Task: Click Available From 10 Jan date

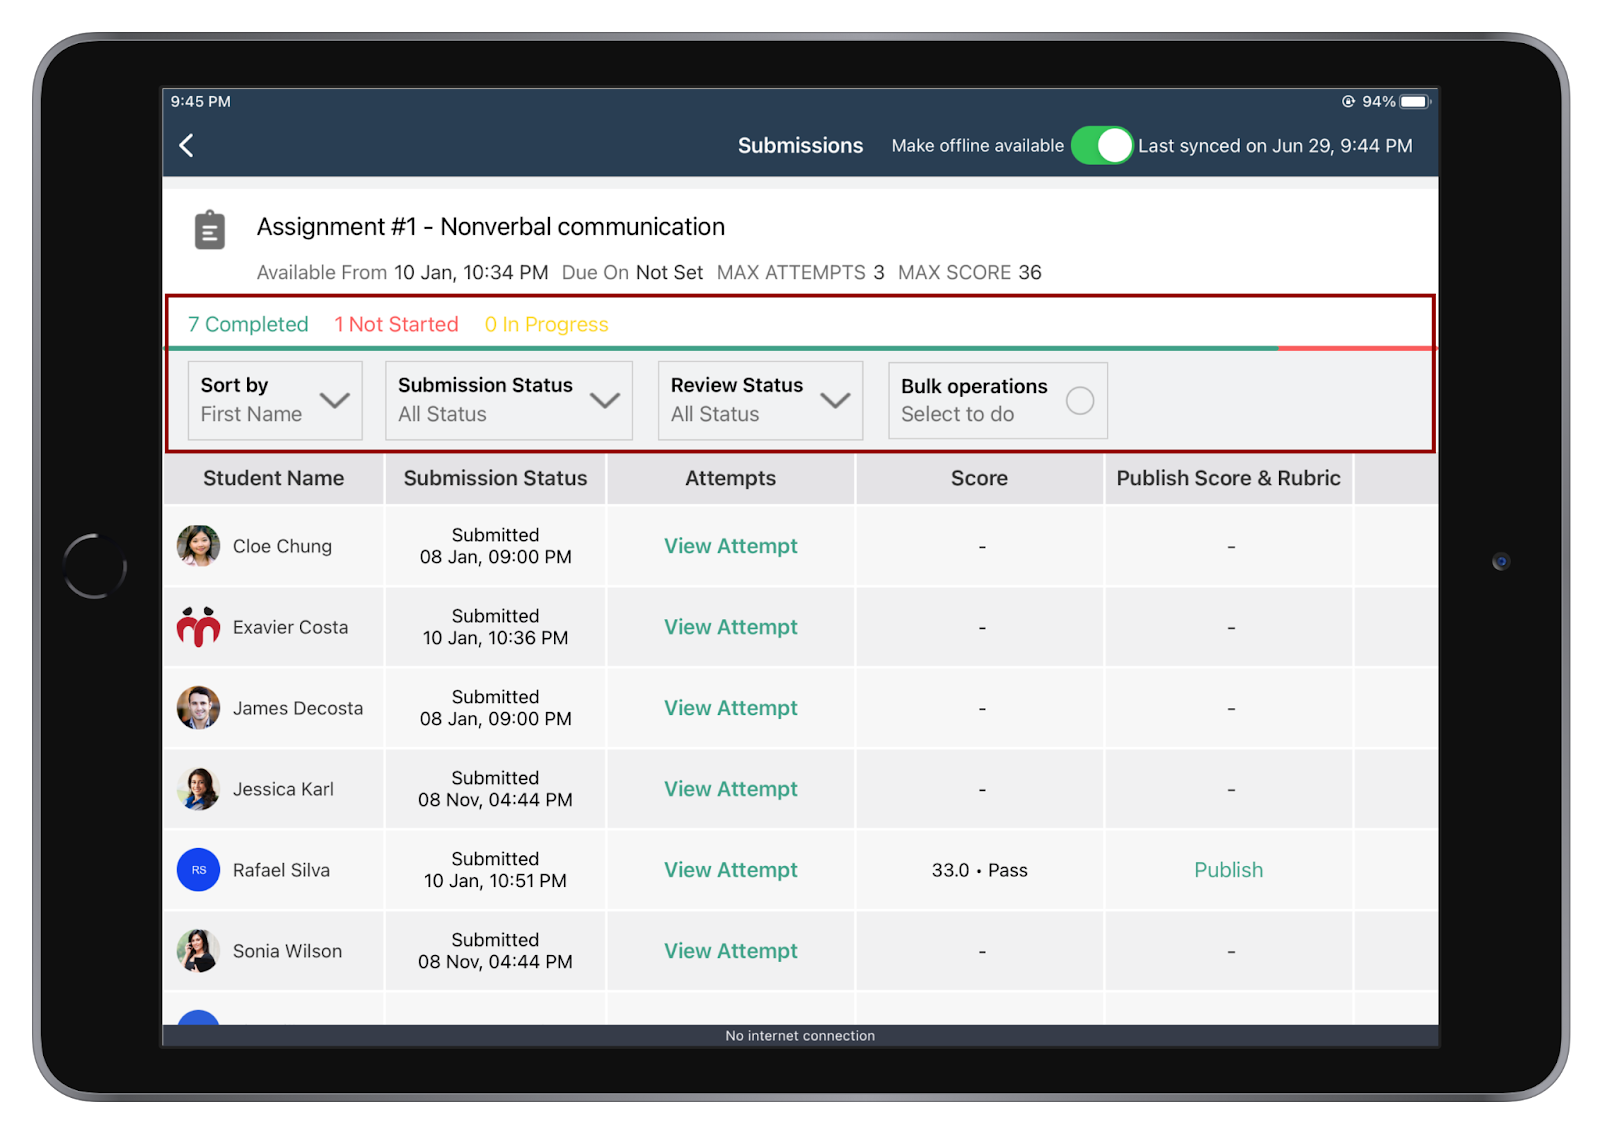Action: coord(402,272)
